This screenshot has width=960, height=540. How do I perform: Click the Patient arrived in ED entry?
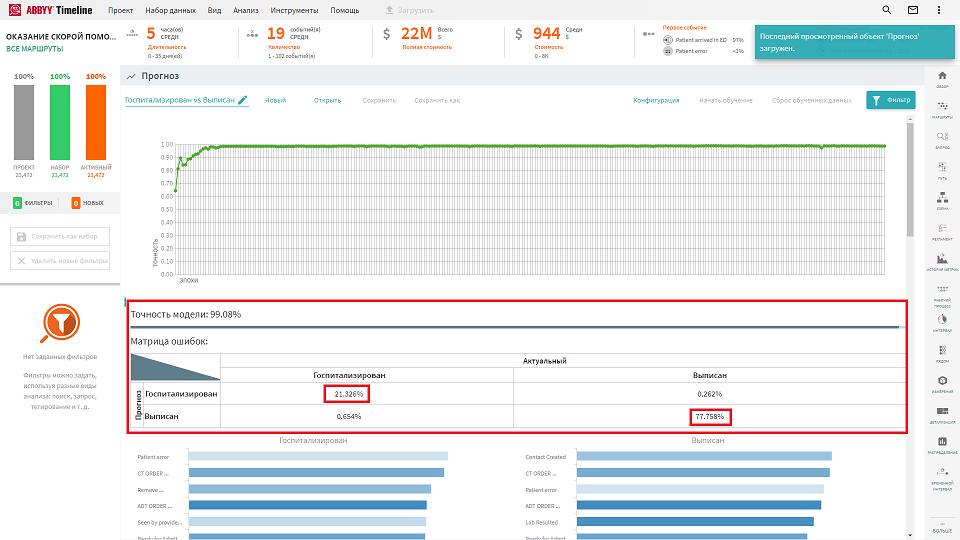click(701, 40)
